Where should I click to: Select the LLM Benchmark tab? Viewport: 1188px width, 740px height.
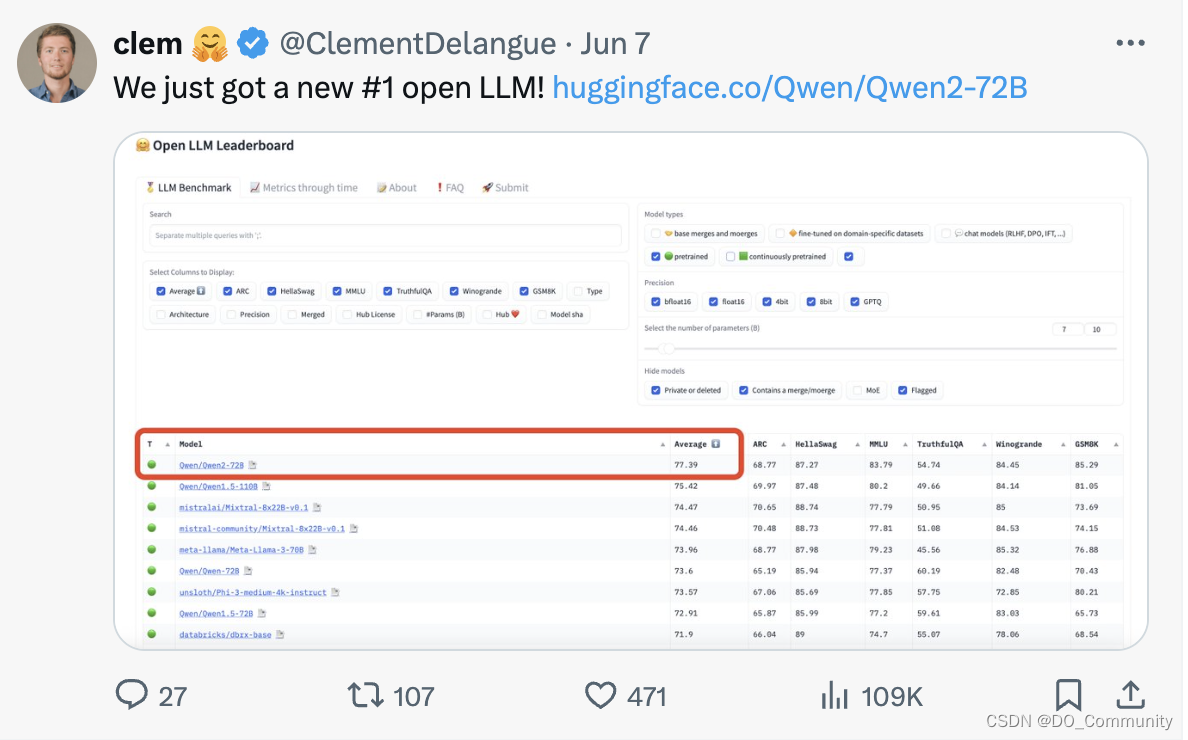coord(189,187)
